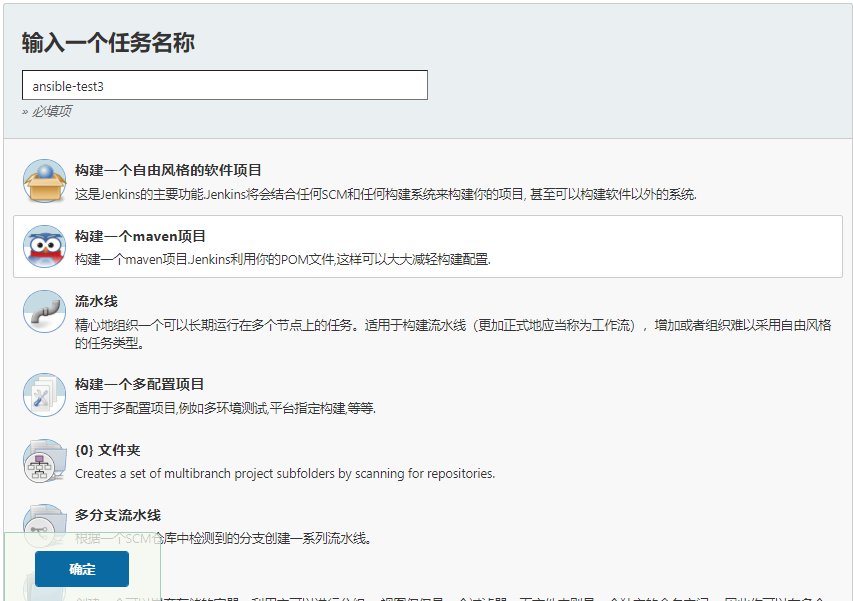Screen dimensions: 853x601
Task: Choose the pipeline pipe icon
Action: pos(45,312)
